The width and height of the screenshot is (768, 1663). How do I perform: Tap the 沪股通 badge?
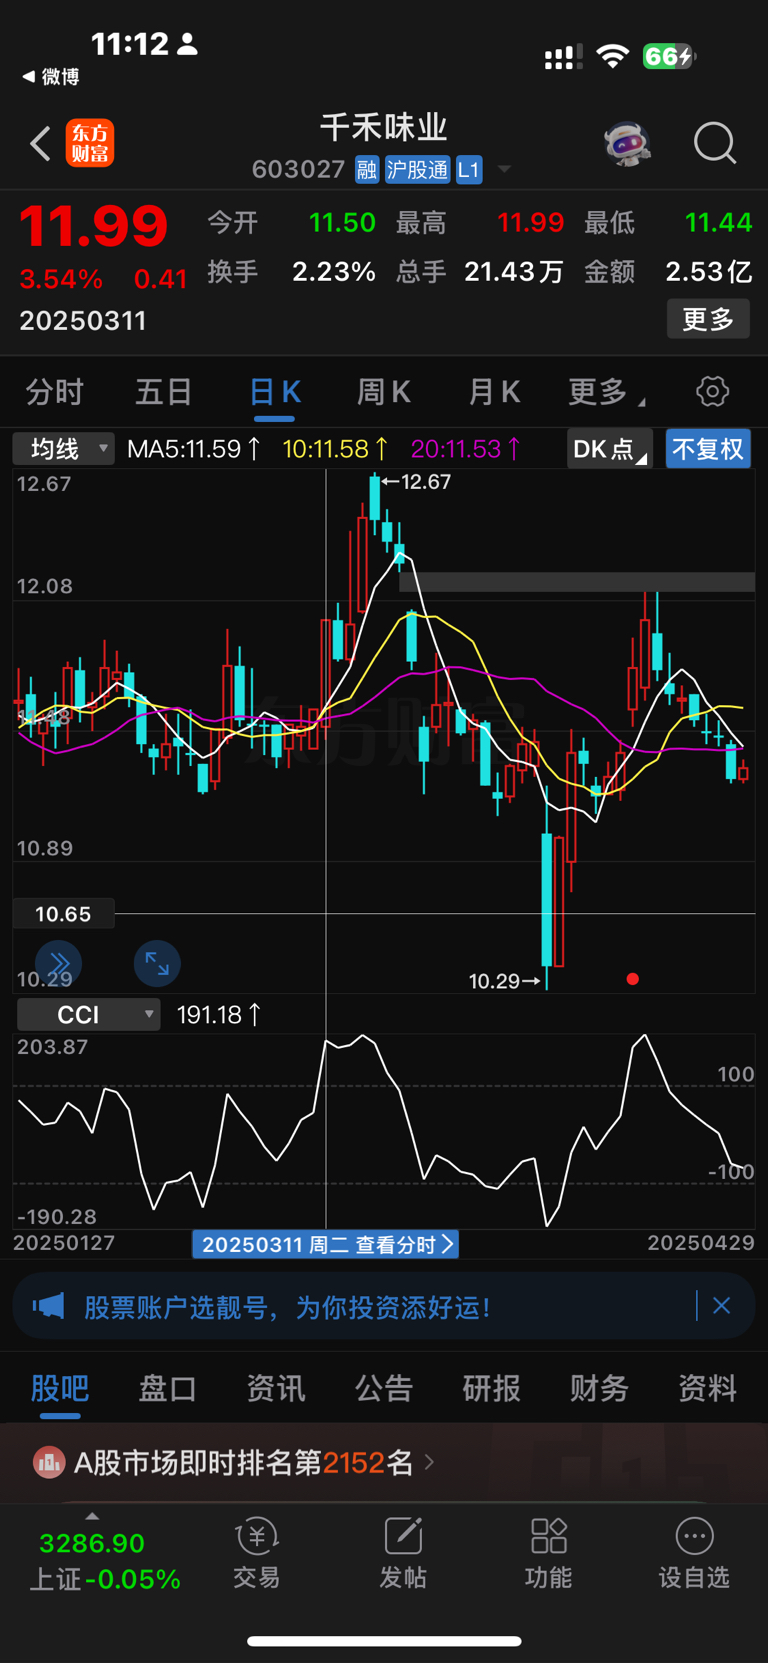point(417,170)
